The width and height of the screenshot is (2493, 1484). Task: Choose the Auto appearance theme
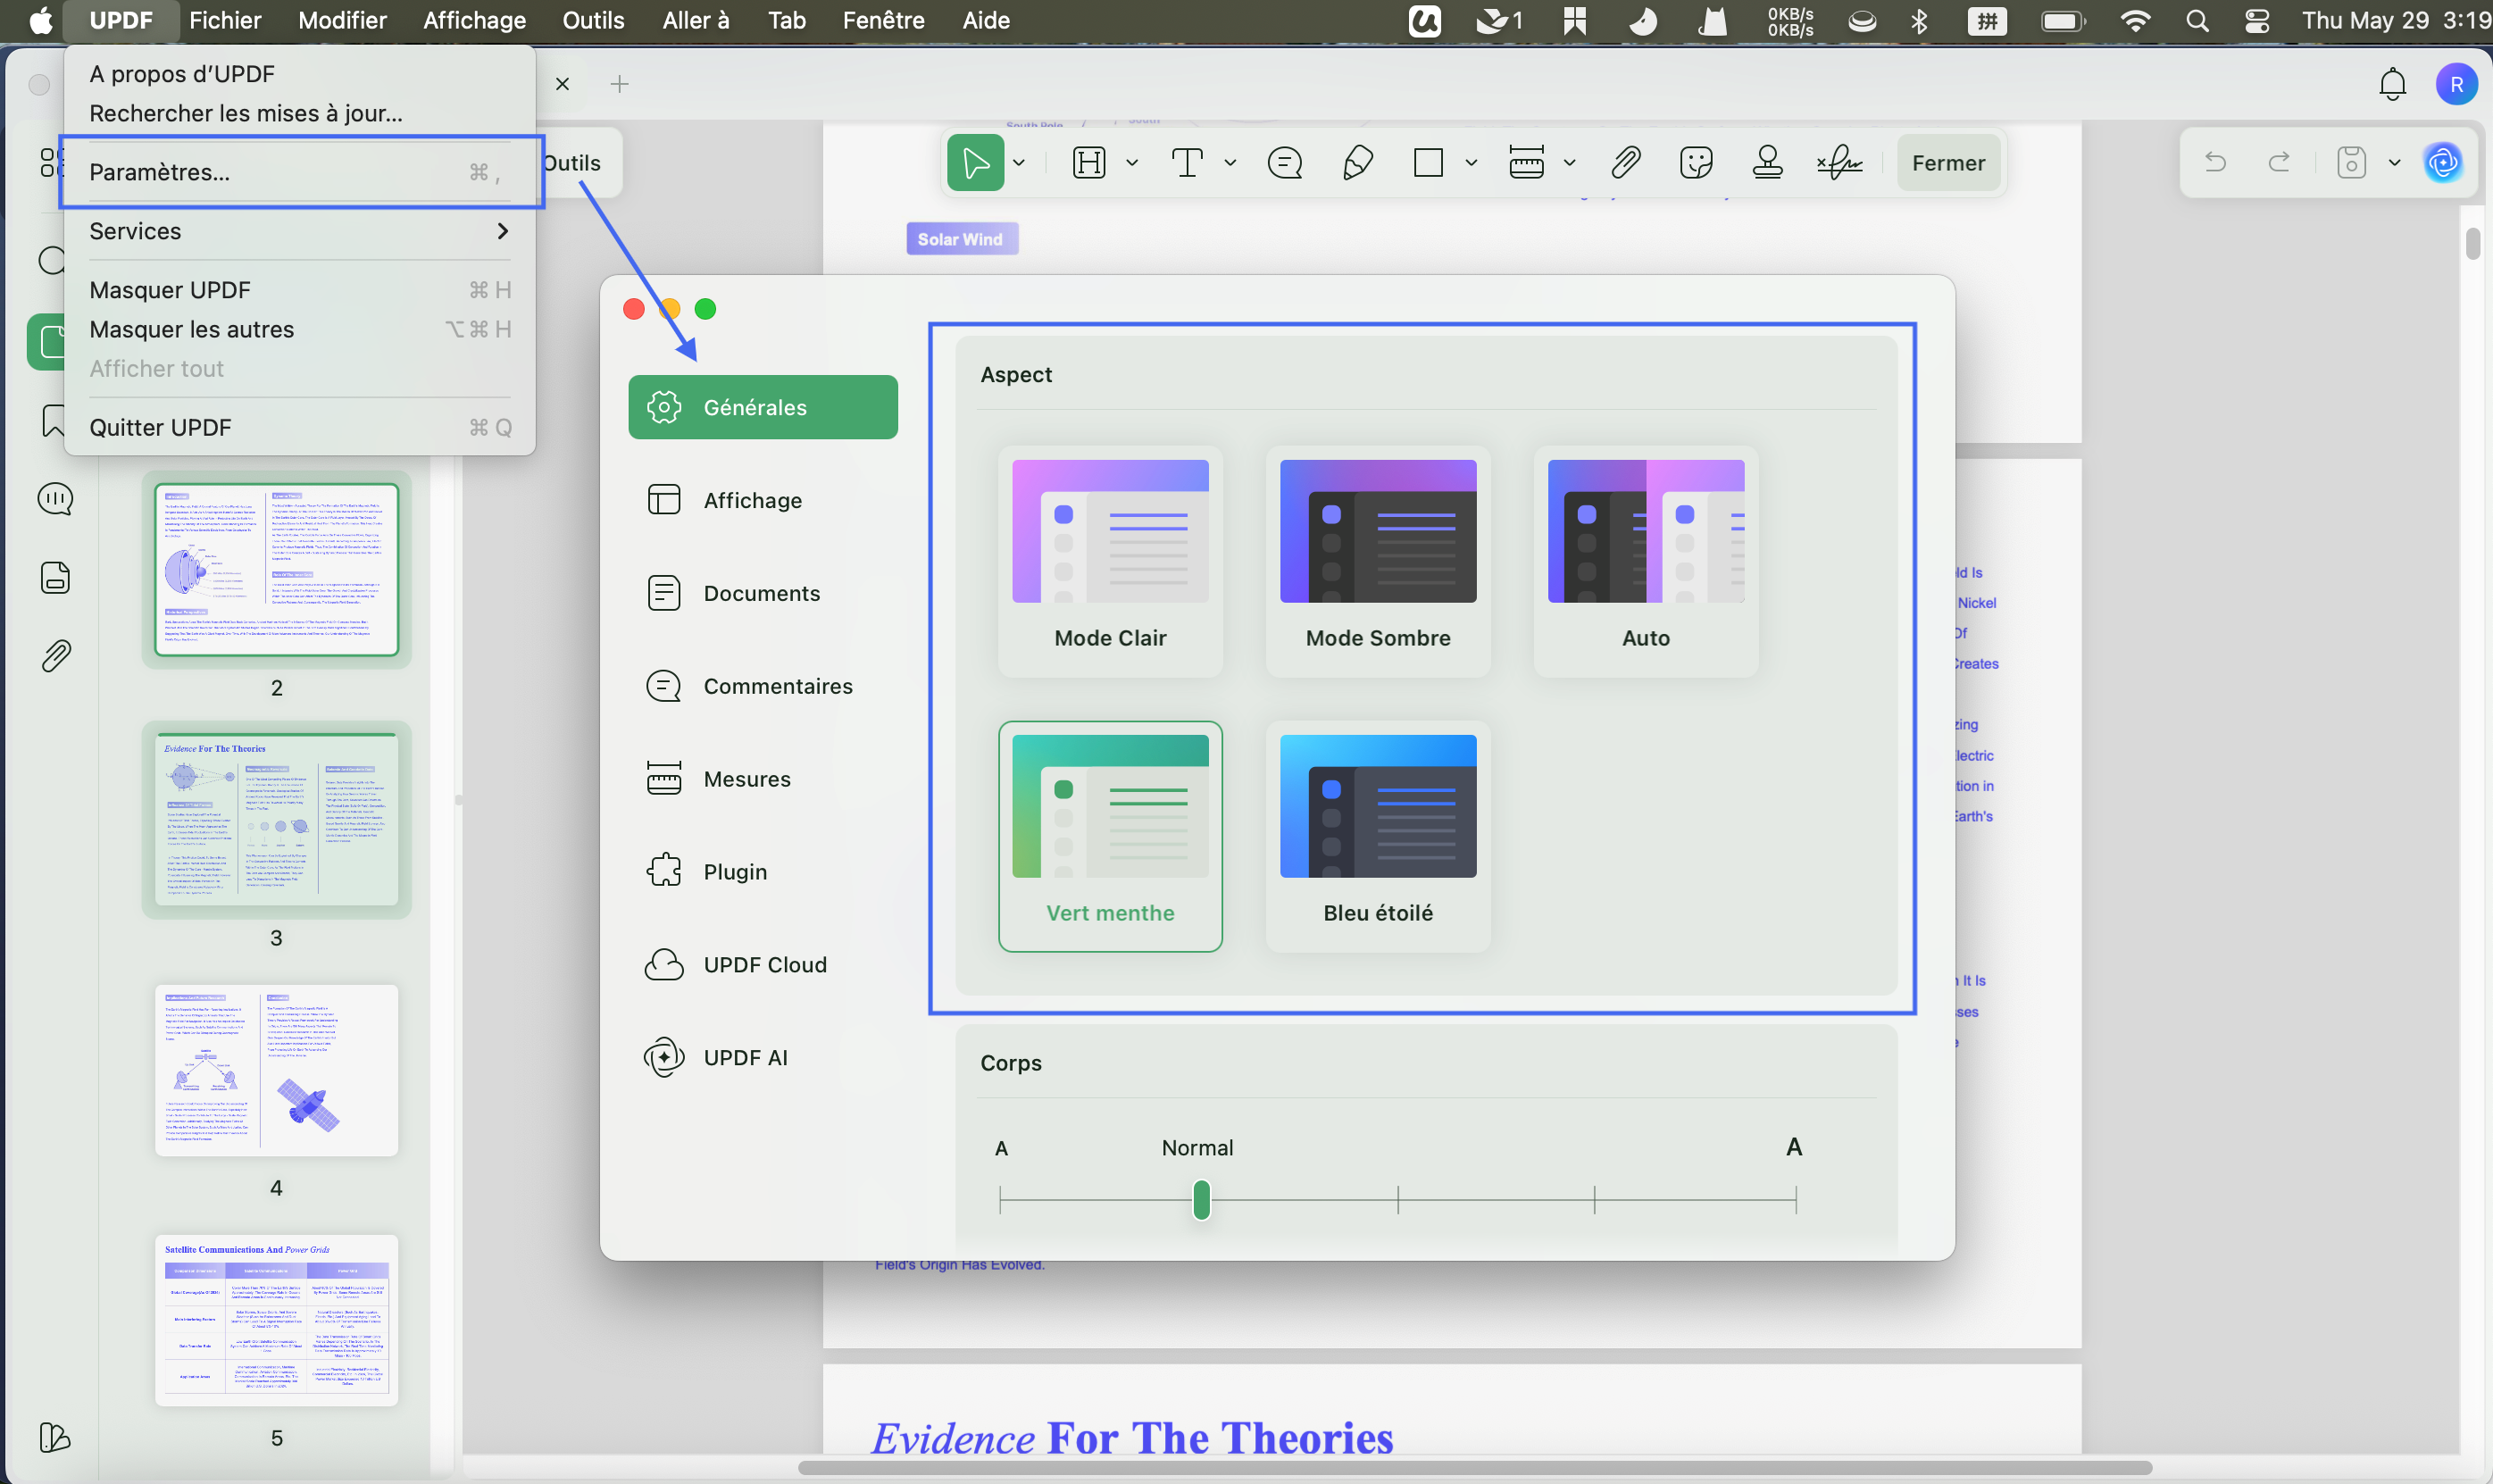click(1645, 561)
